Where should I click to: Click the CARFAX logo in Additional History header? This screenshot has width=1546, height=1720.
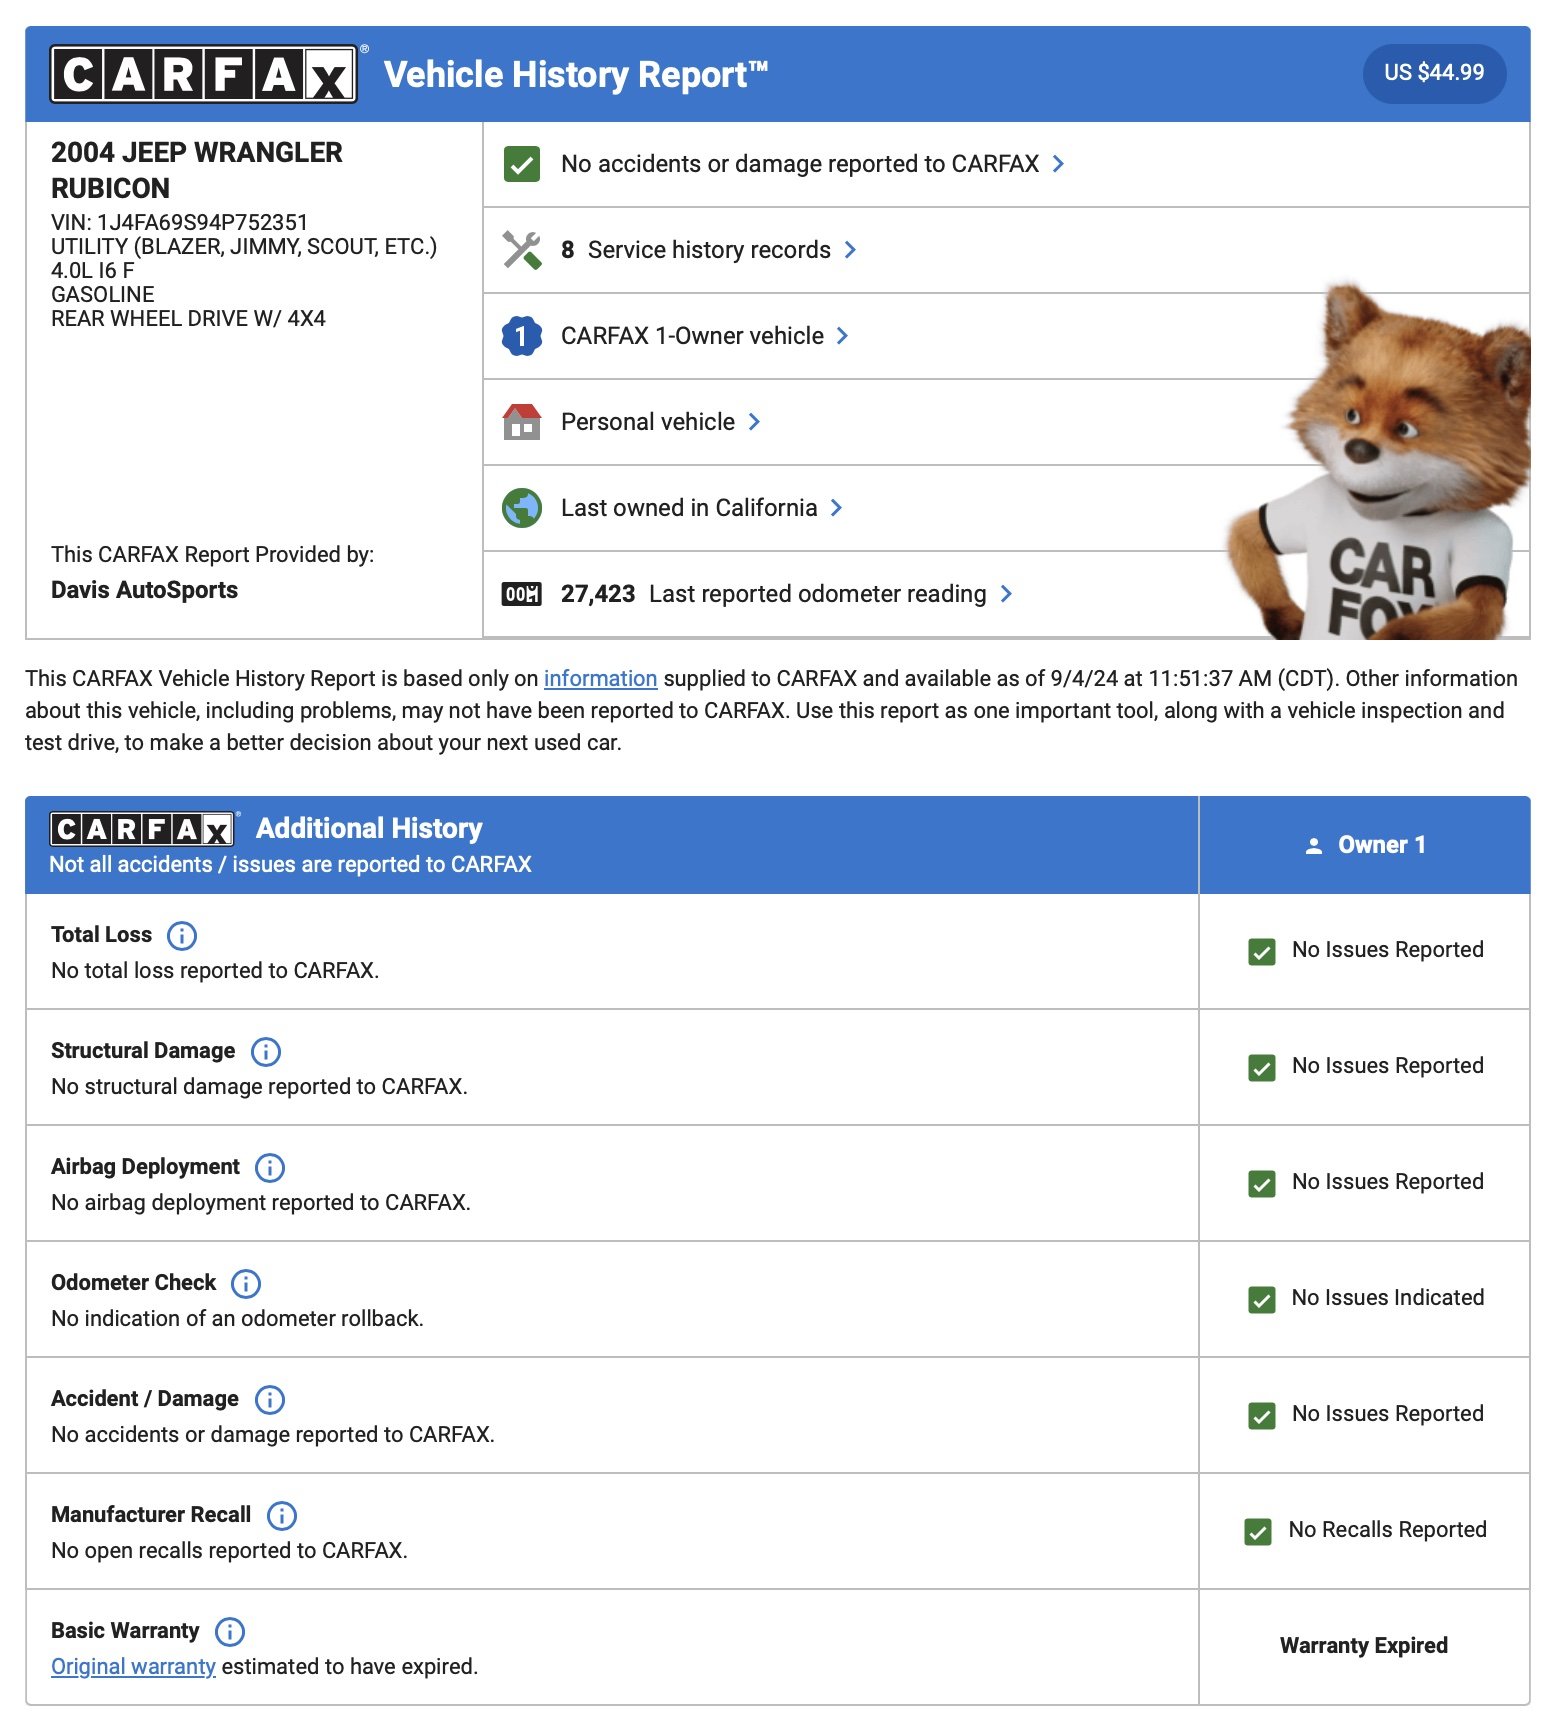click(x=142, y=829)
